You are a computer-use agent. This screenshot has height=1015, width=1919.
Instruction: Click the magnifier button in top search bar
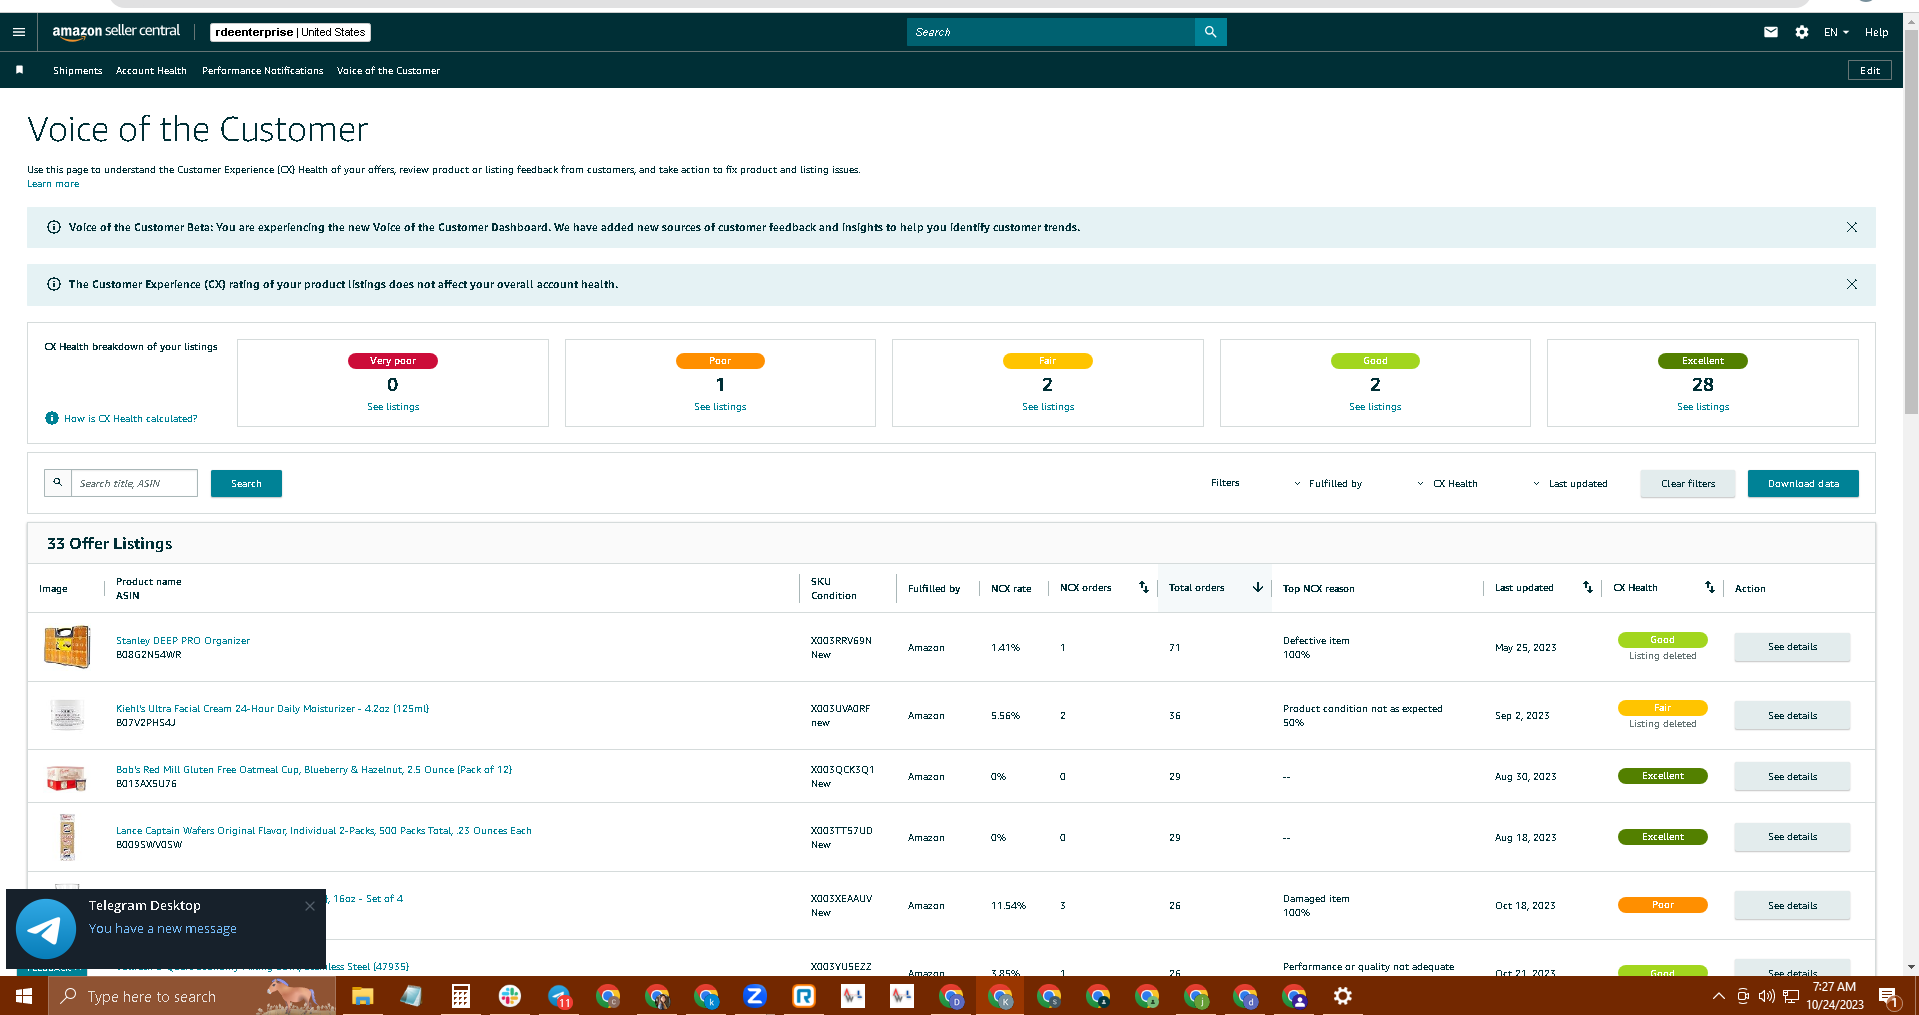pos(1210,32)
